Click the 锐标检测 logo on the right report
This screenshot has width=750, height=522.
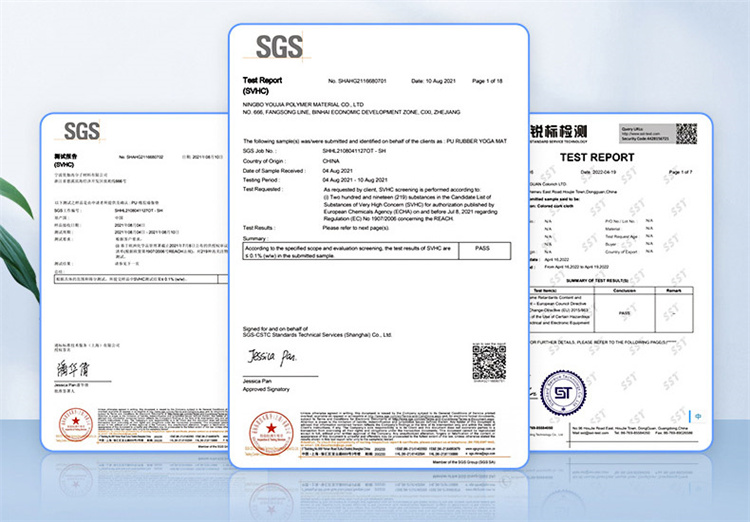[x=558, y=131]
